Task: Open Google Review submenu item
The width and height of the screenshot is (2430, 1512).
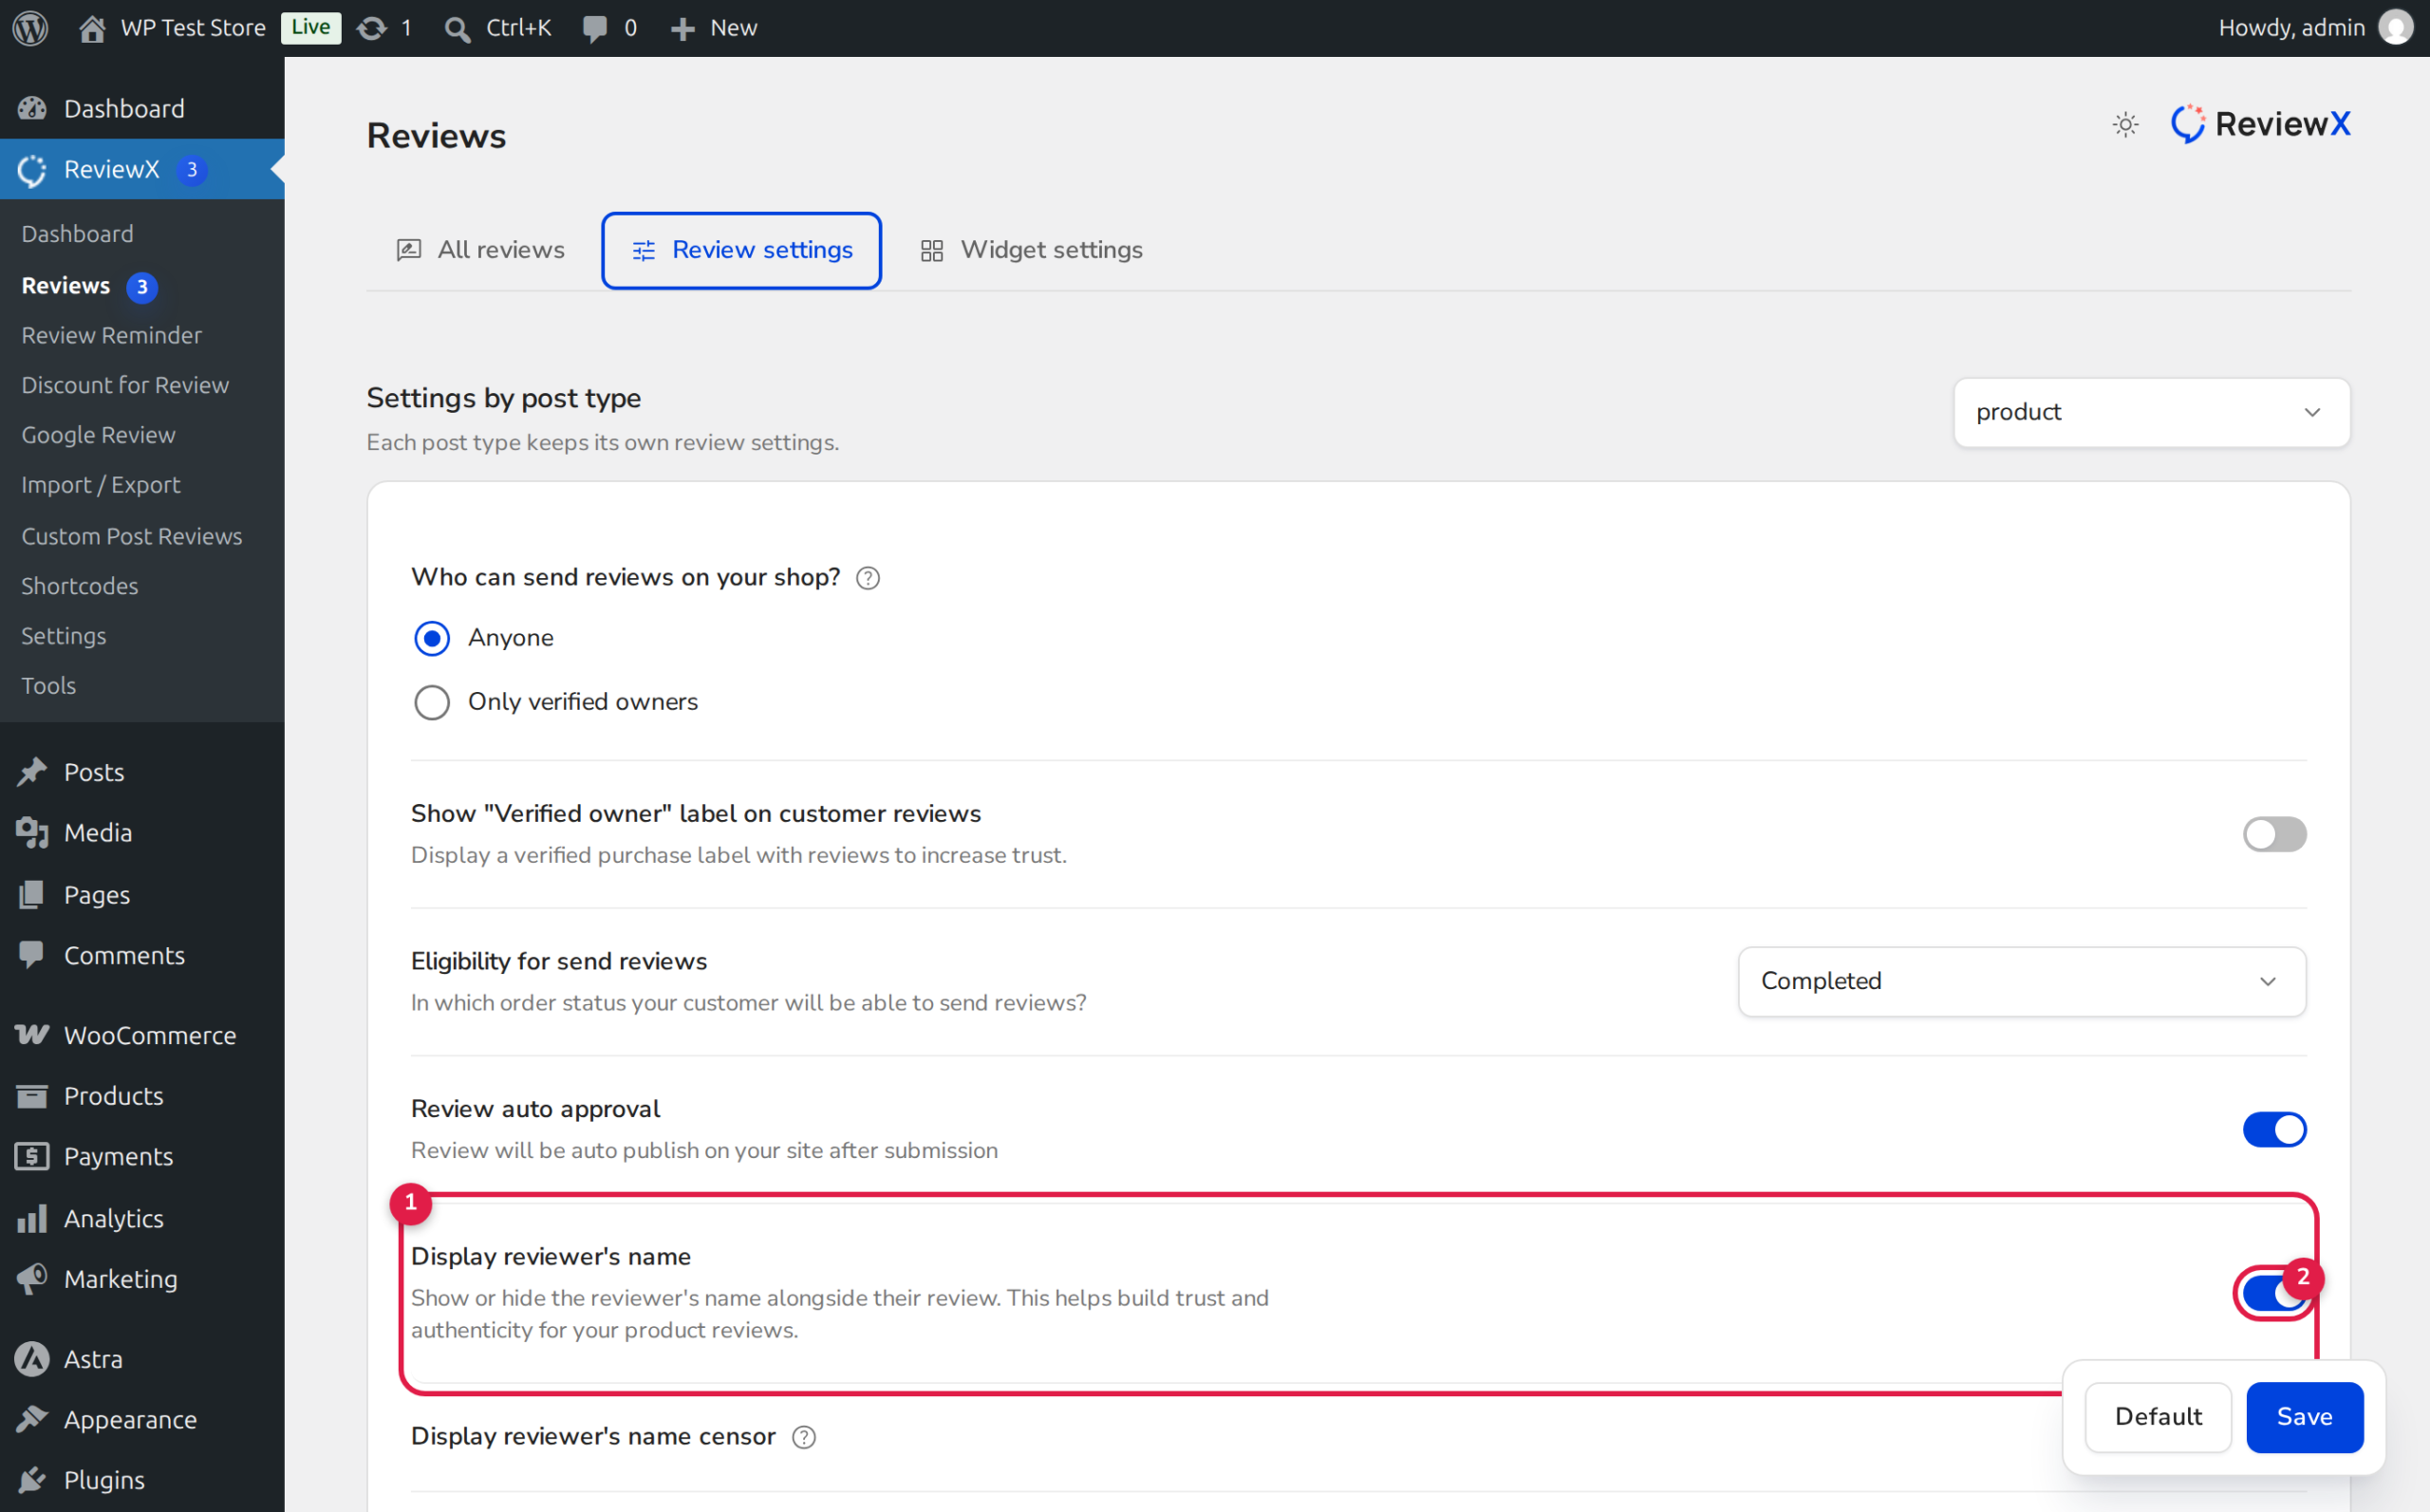Action: (98, 435)
